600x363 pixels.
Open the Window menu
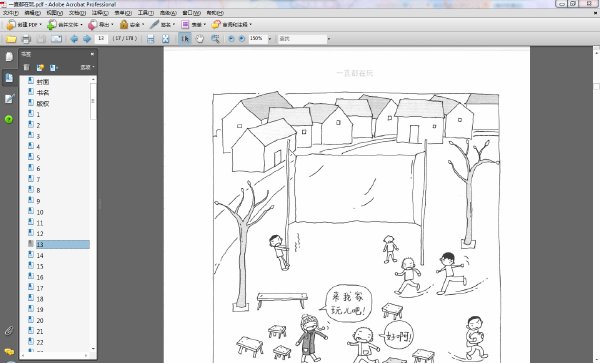point(191,13)
